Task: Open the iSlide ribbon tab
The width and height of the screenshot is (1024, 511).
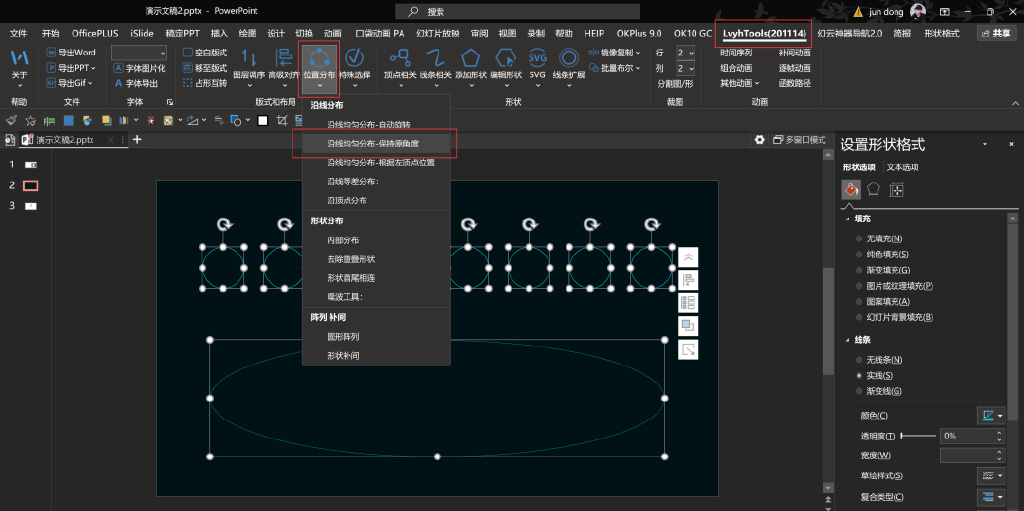Action: click(142, 33)
